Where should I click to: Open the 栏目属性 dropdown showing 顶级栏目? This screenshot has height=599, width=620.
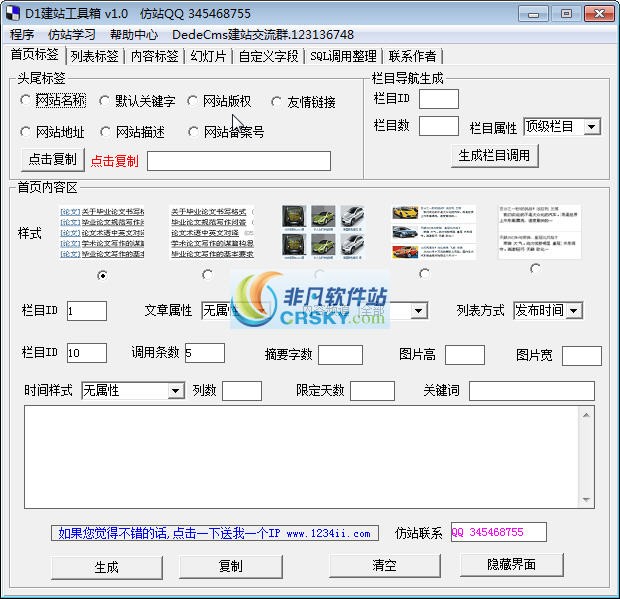(562, 127)
